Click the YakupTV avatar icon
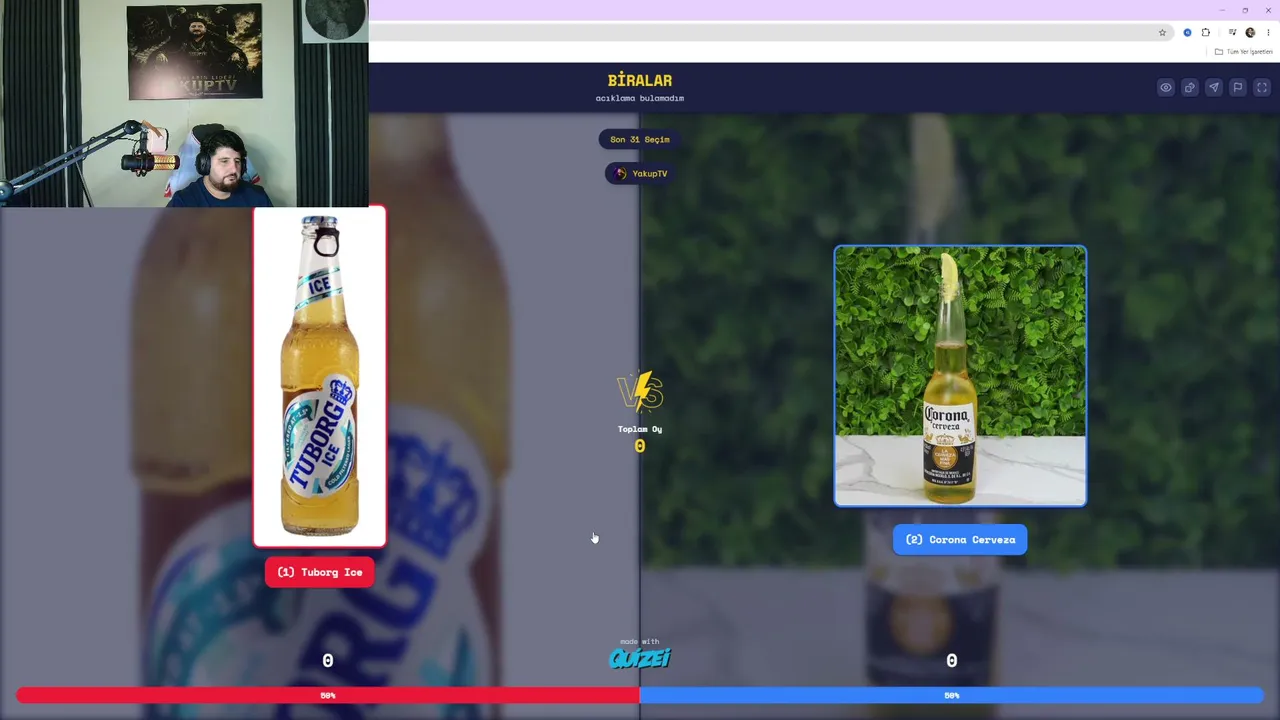This screenshot has height=720, width=1280. [x=621, y=174]
